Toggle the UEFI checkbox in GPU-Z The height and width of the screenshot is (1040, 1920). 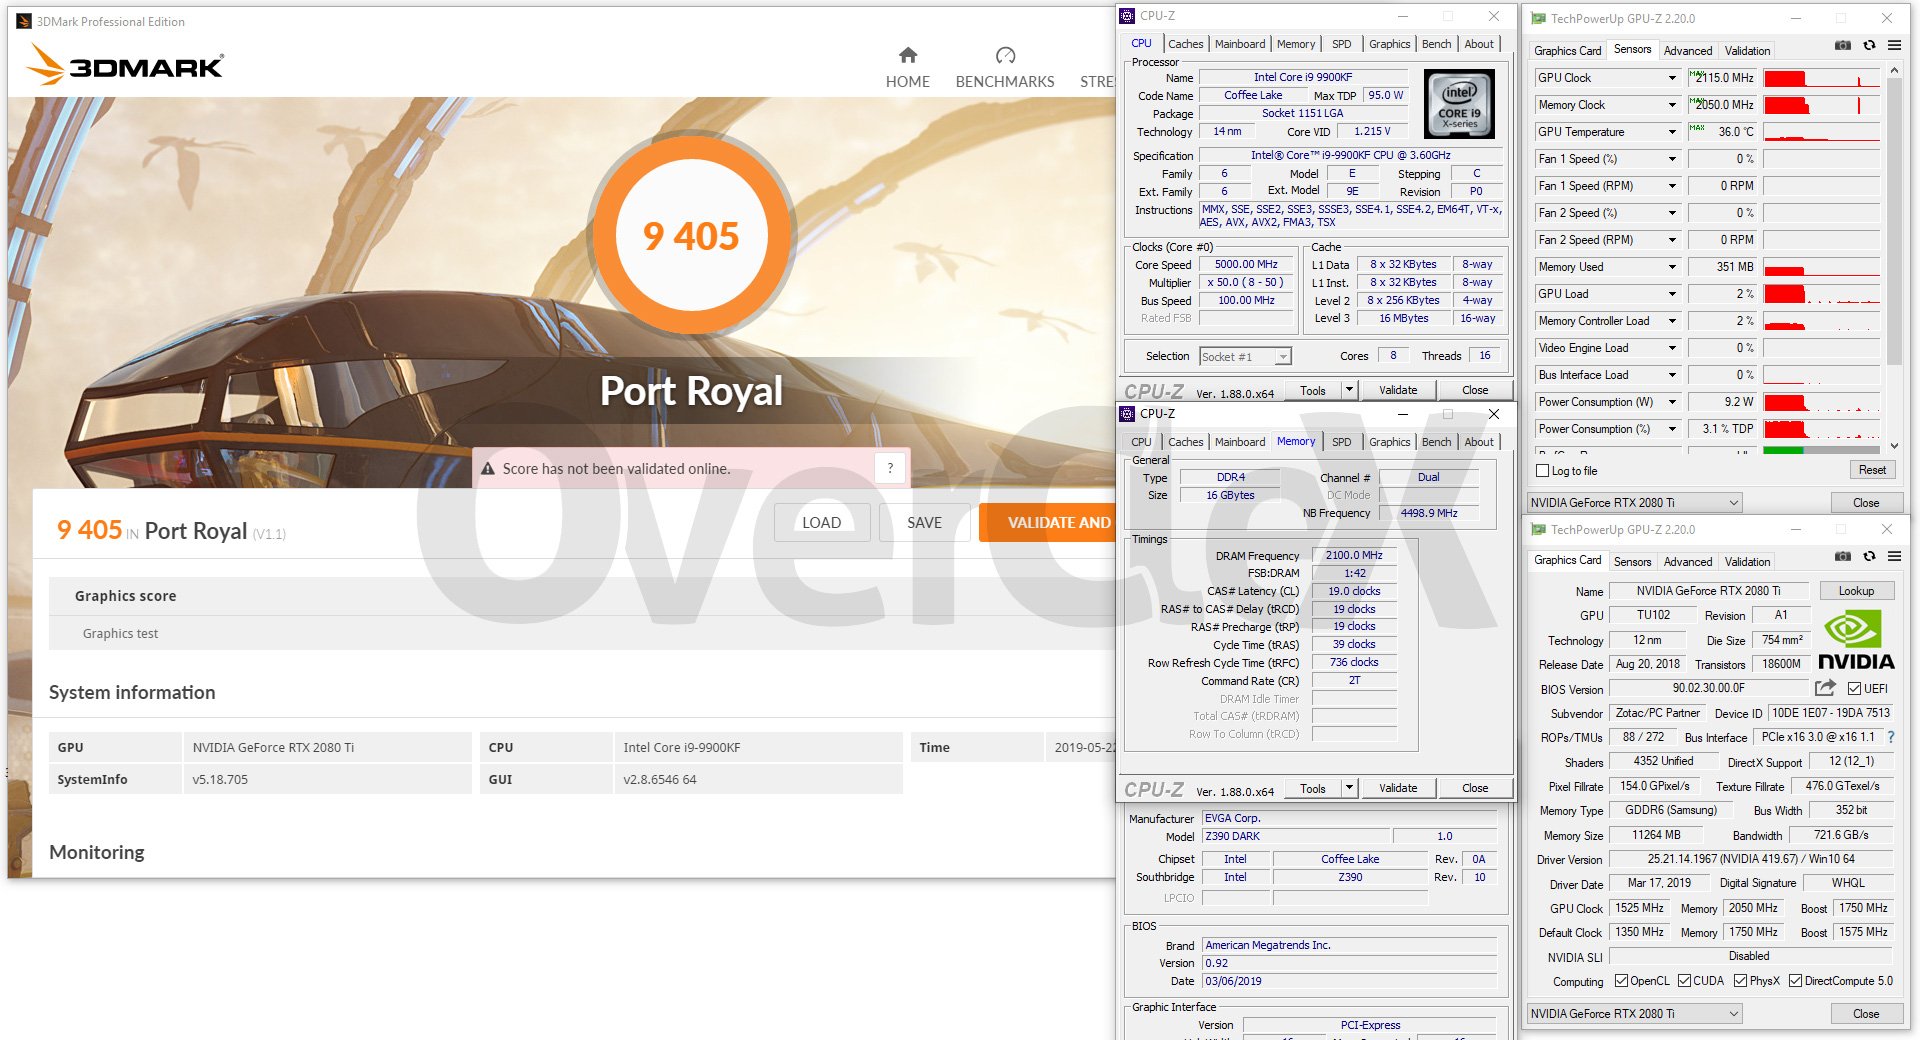pos(1854,689)
